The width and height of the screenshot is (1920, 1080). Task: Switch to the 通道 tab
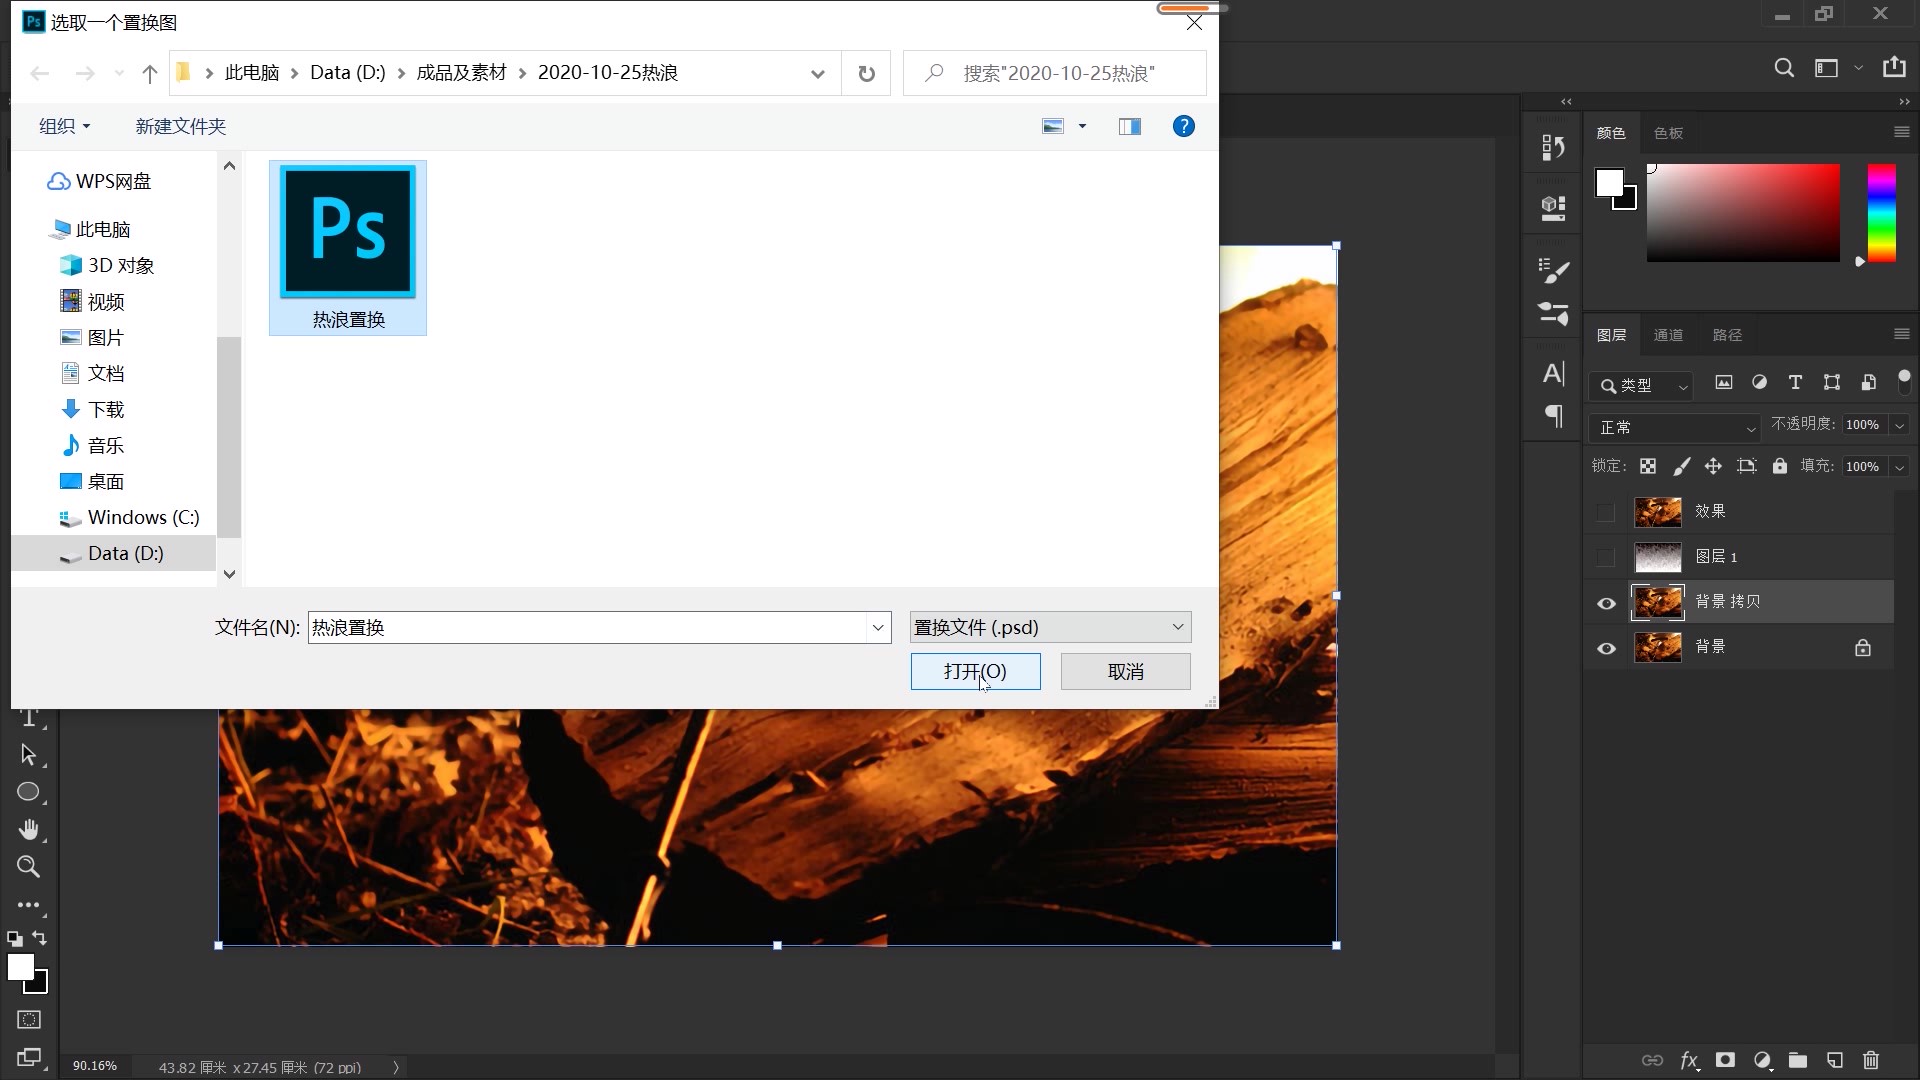(1668, 335)
